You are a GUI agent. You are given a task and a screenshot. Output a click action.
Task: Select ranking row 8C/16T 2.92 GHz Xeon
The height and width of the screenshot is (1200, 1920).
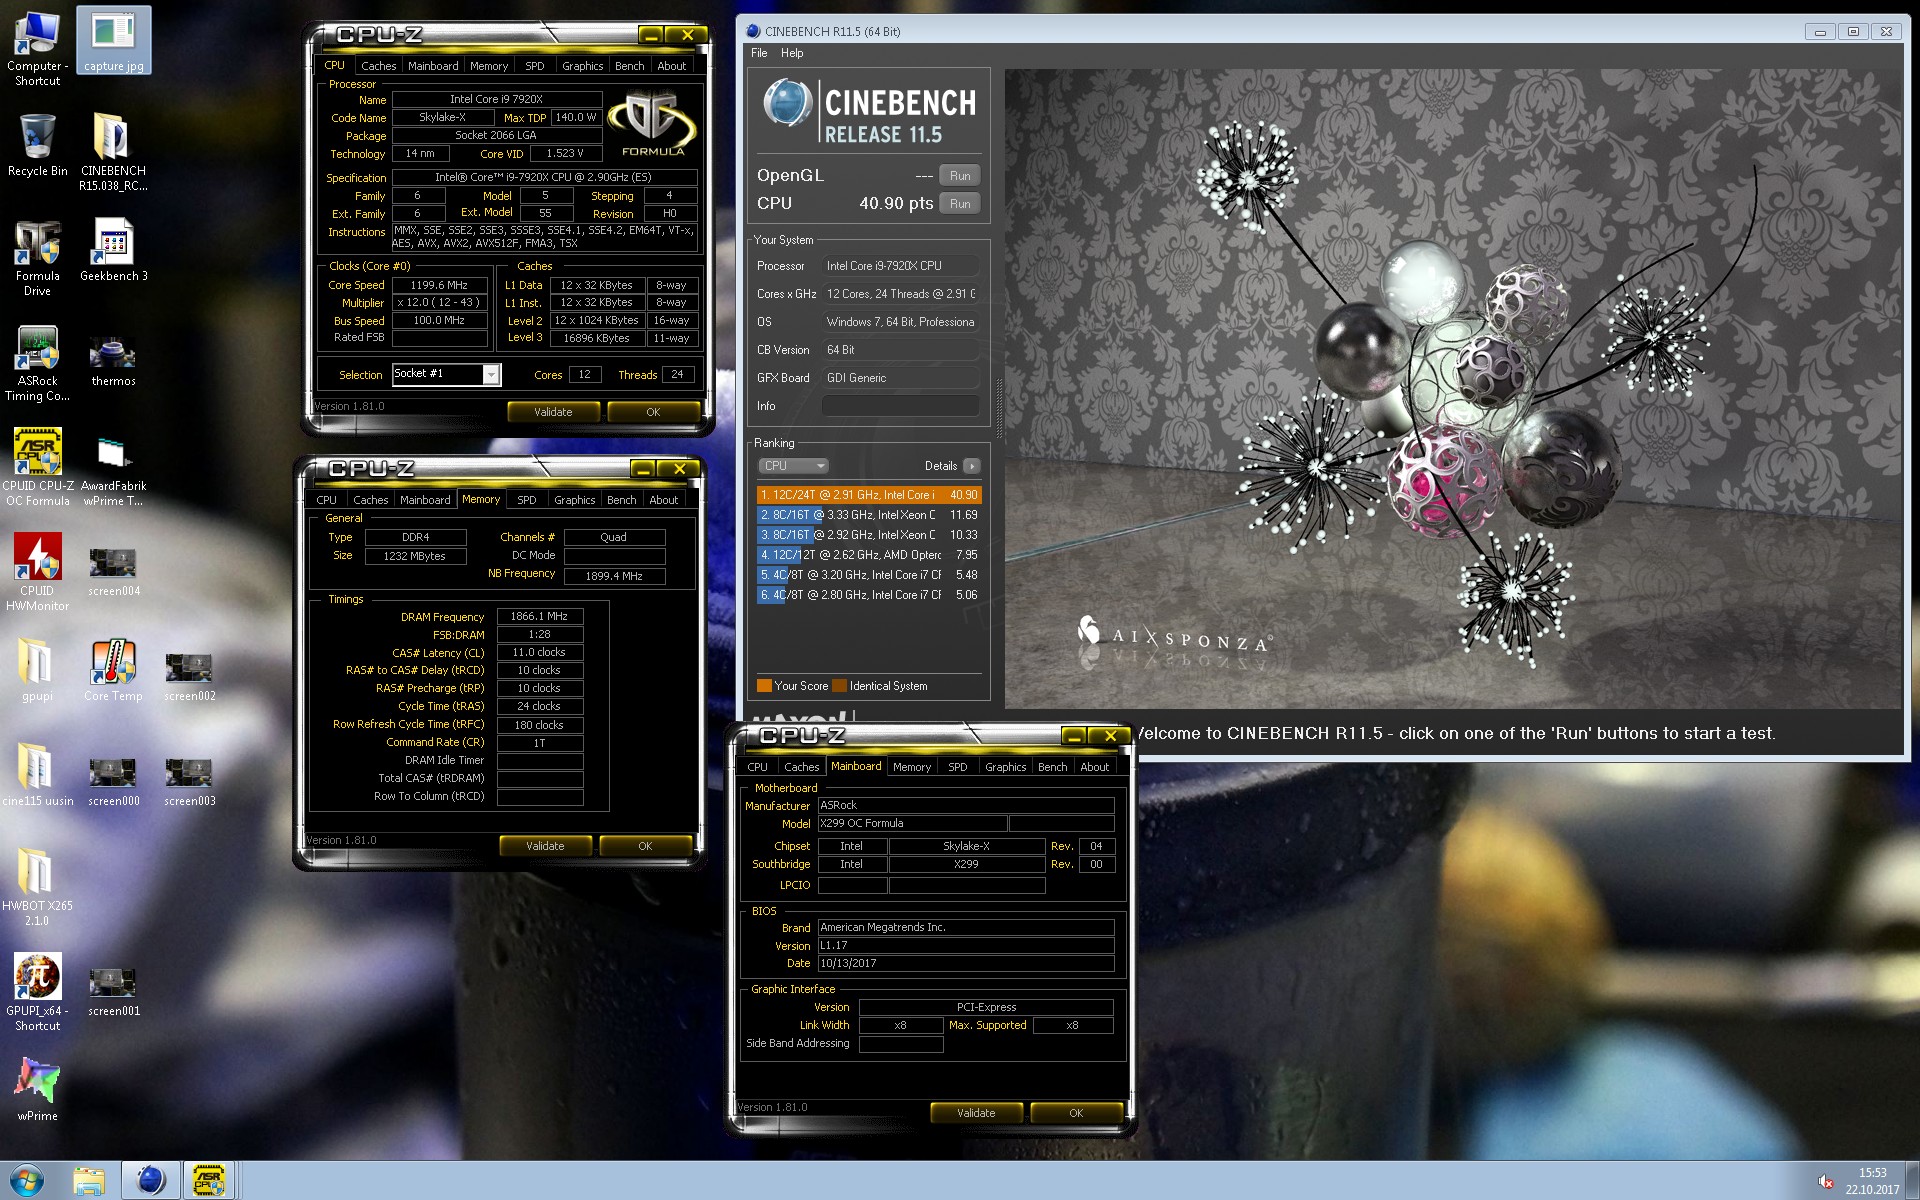click(869, 535)
